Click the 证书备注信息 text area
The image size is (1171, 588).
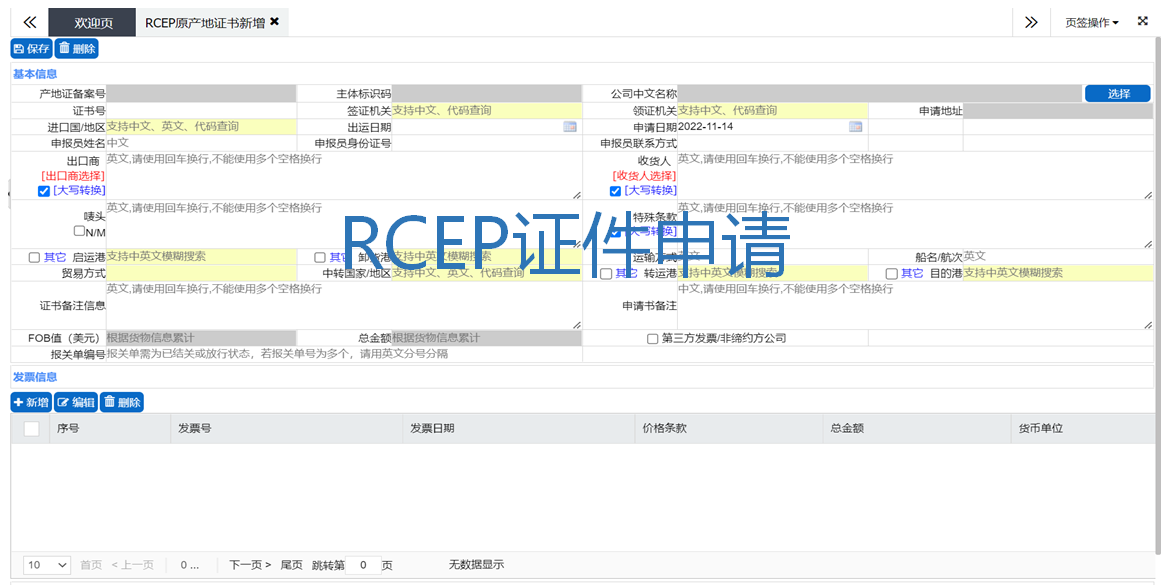[x=344, y=306]
